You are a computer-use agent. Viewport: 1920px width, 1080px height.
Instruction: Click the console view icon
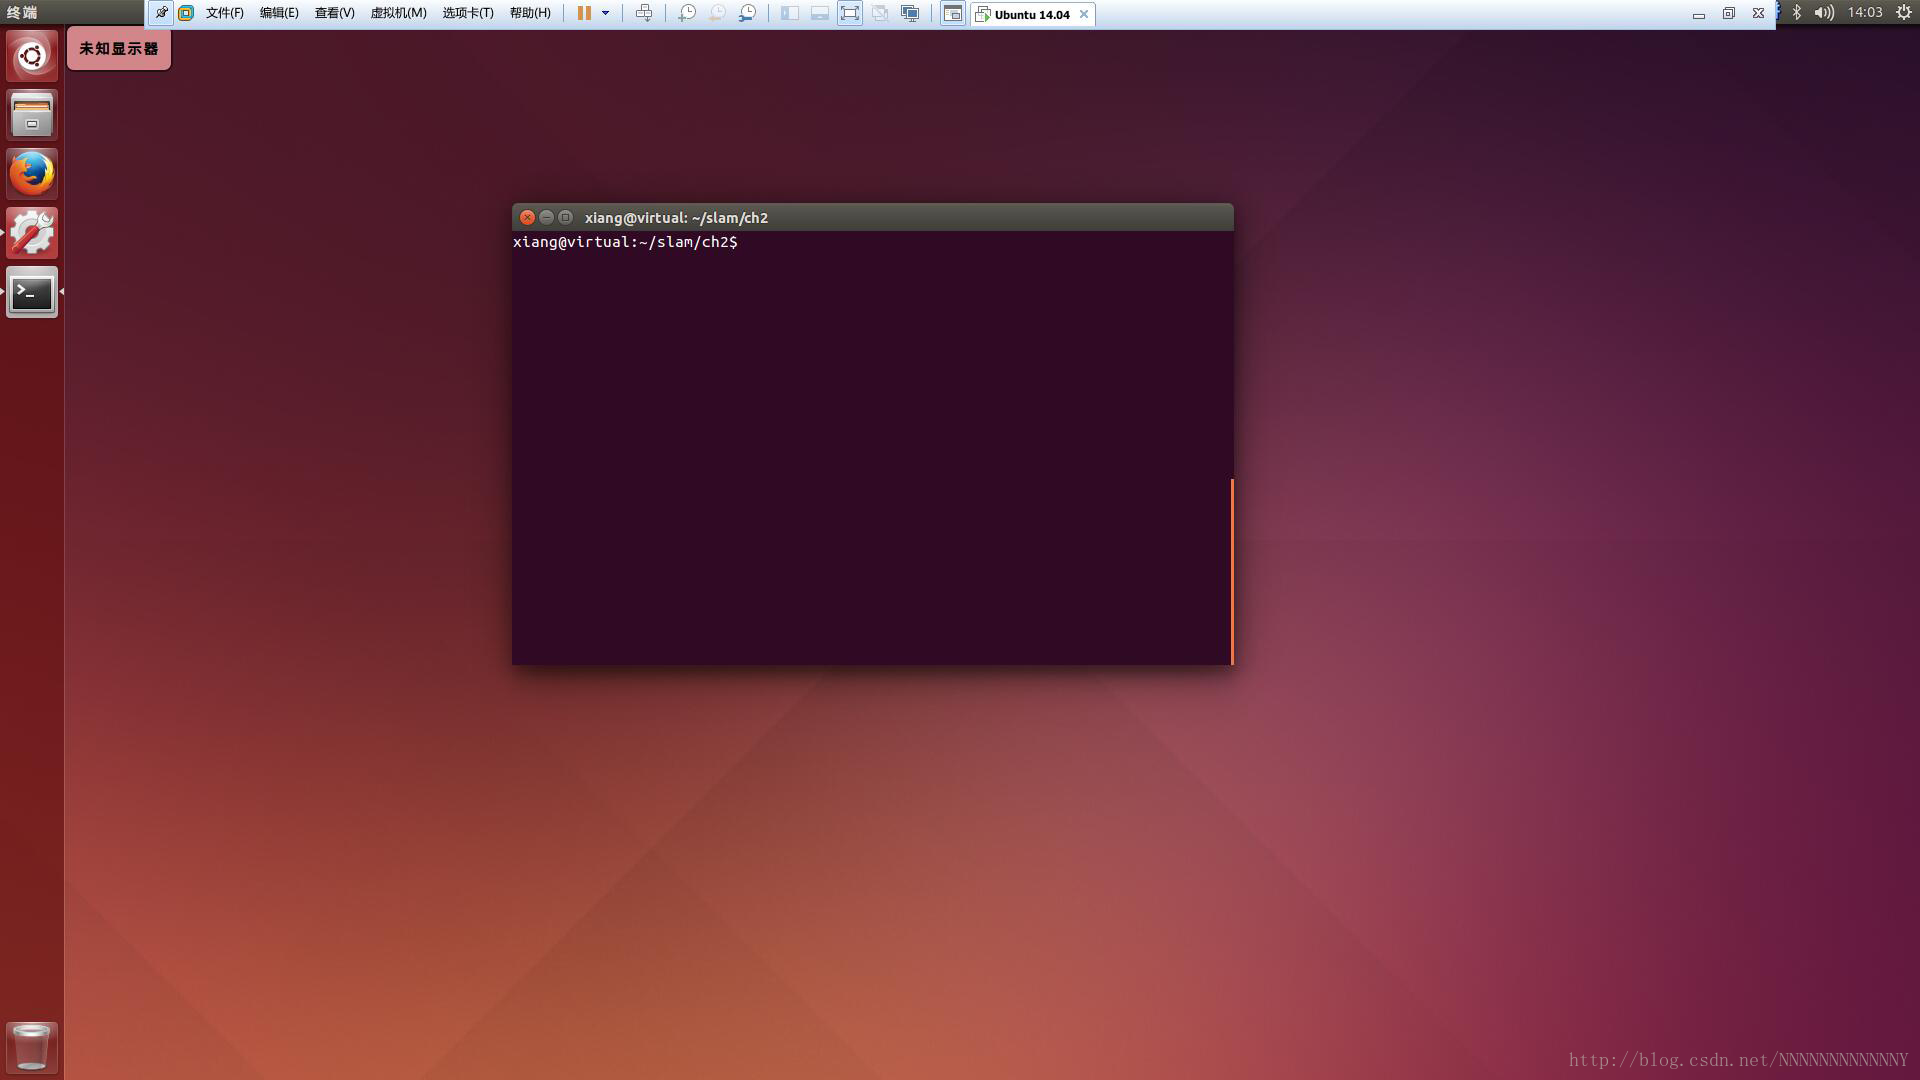tap(953, 13)
